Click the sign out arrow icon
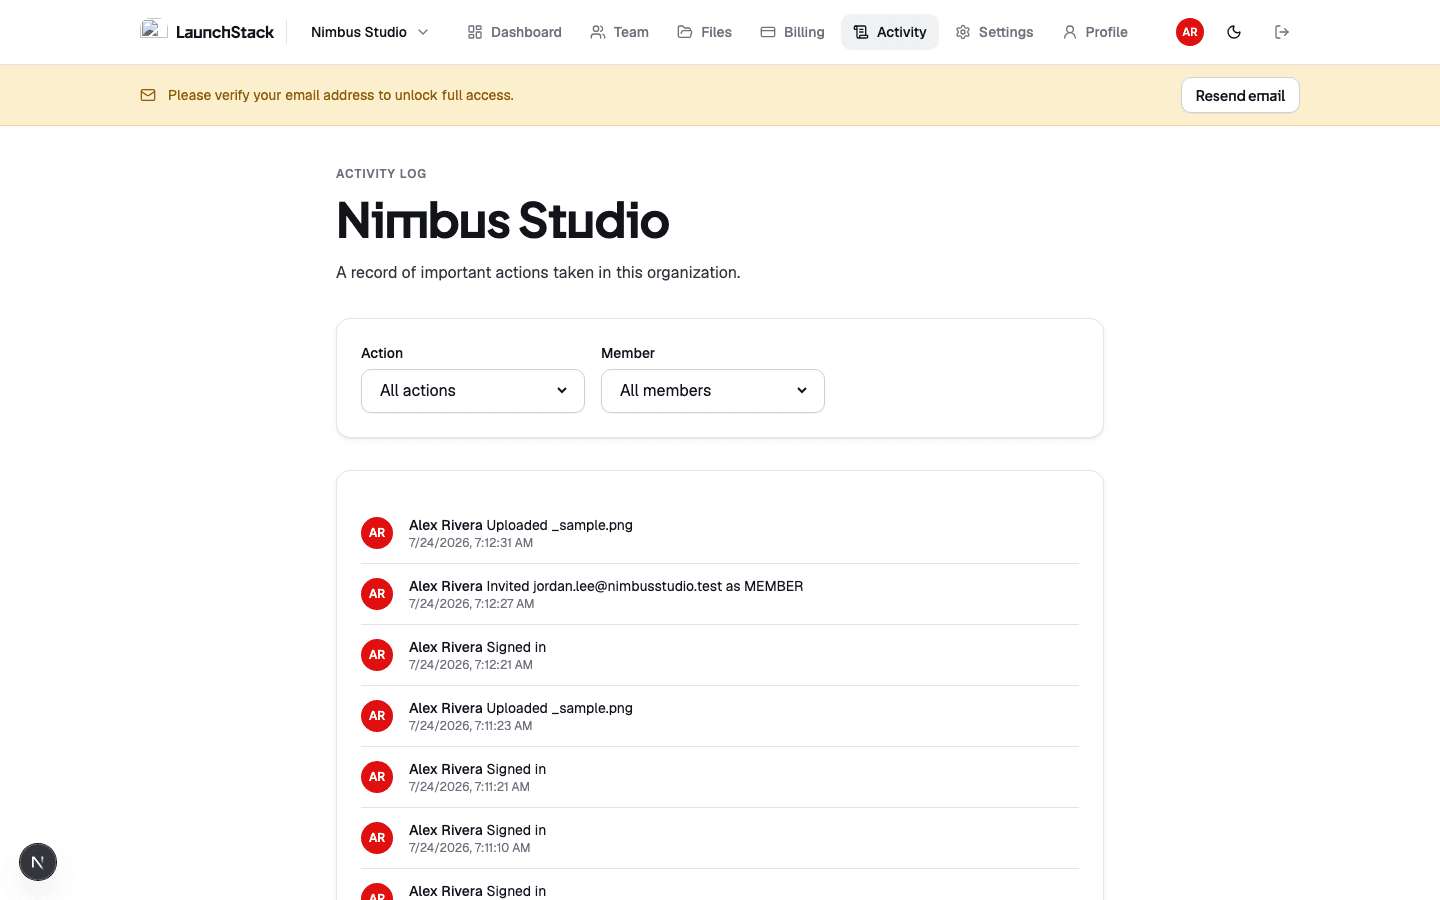Screen dimensions: 1440x900 coord(1282,32)
